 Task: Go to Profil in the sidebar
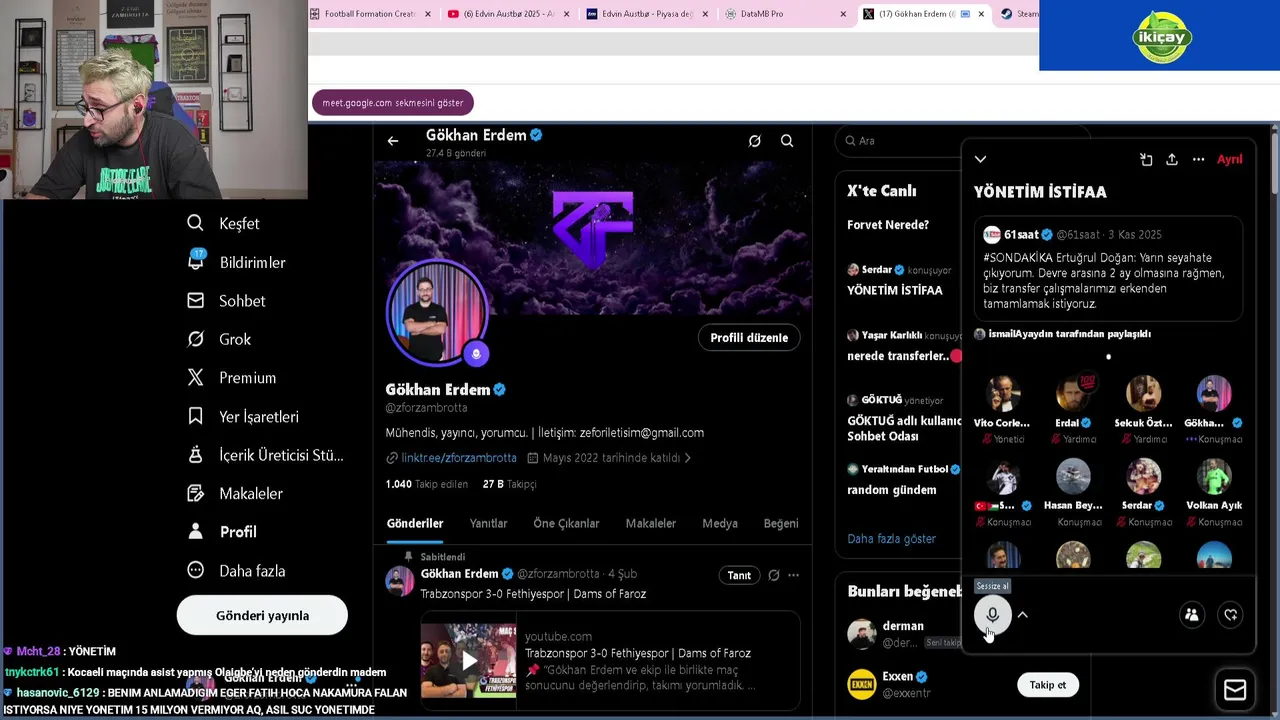point(222,532)
